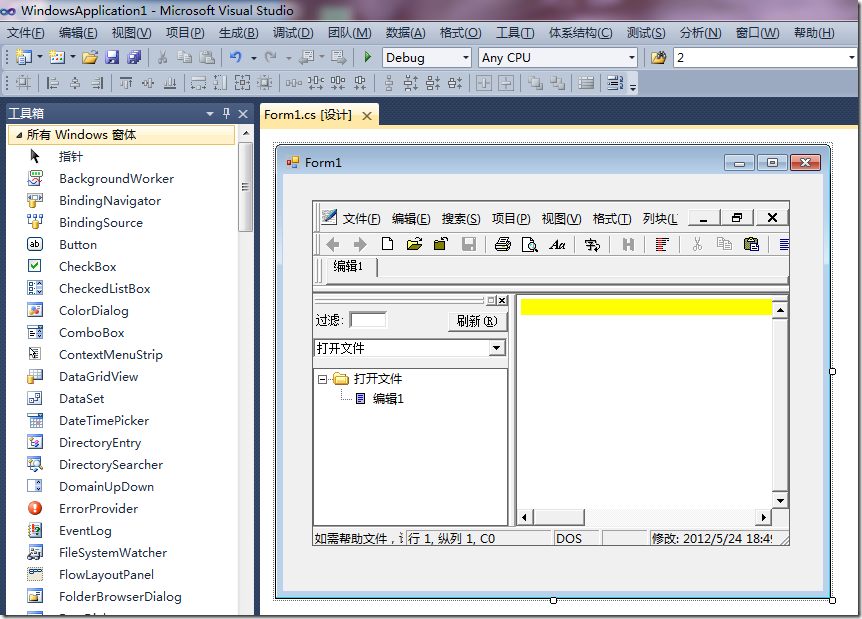Pick the ErrorProvider component from the toolbox
Image resolution: width=862 pixels, height=619 pixels.
coord(98,509)
